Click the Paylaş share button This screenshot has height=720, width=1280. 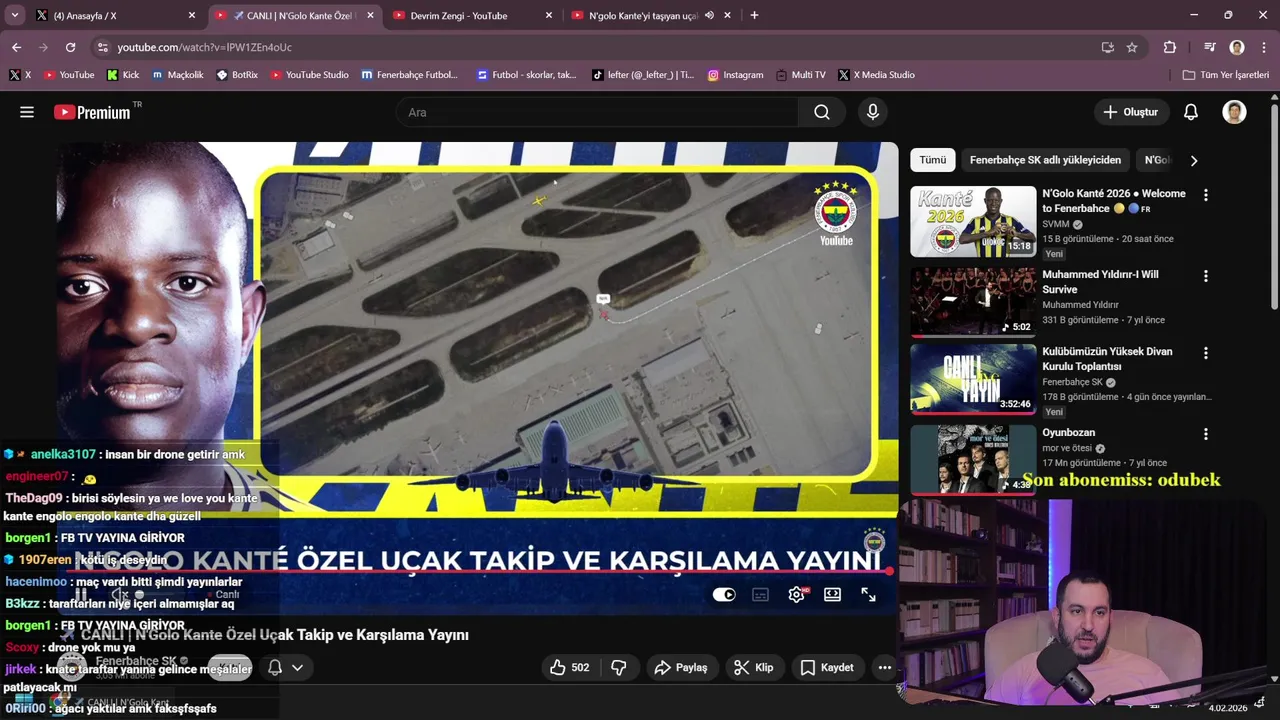pyautogui.click(x=681, y=667)
